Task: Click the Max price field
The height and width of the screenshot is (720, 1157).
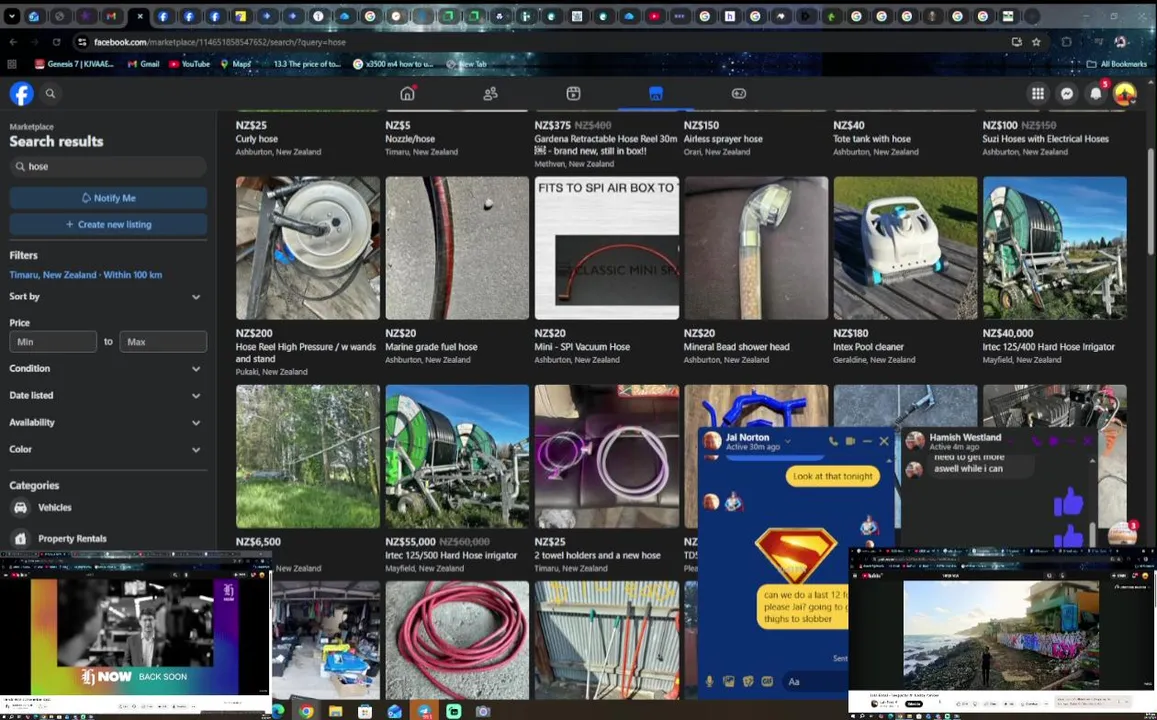Action: click(x=163, y=342)
